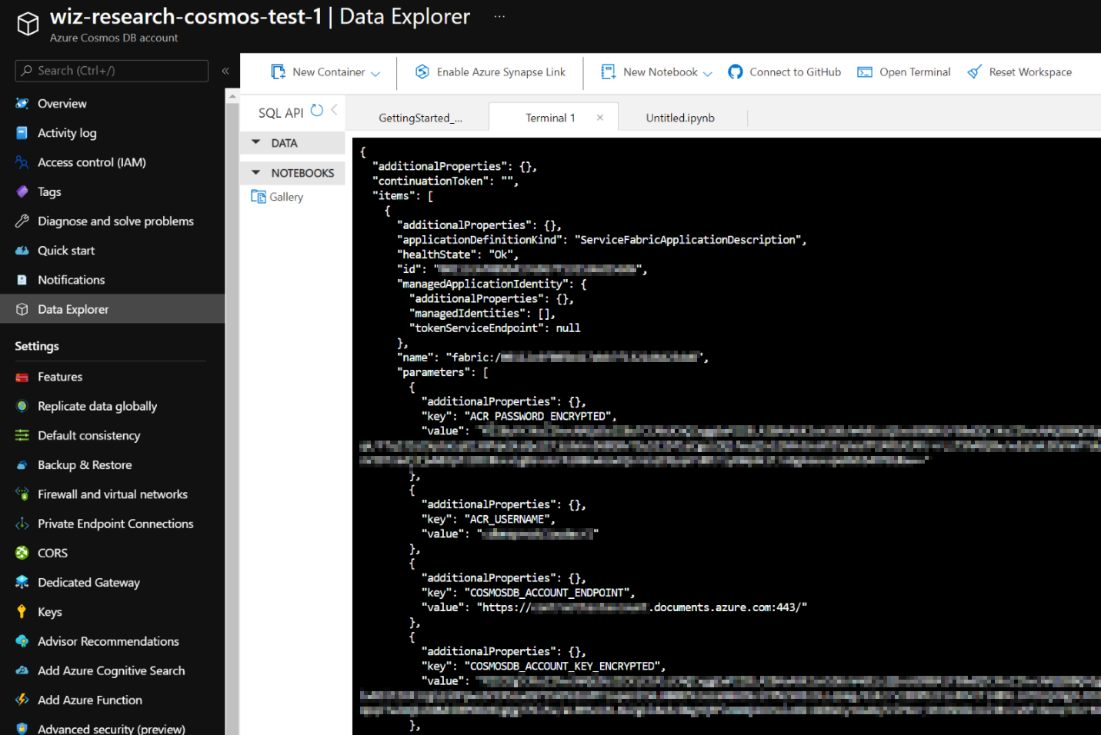Open Firewall and virtual networks setting

[x=112, y=494]
